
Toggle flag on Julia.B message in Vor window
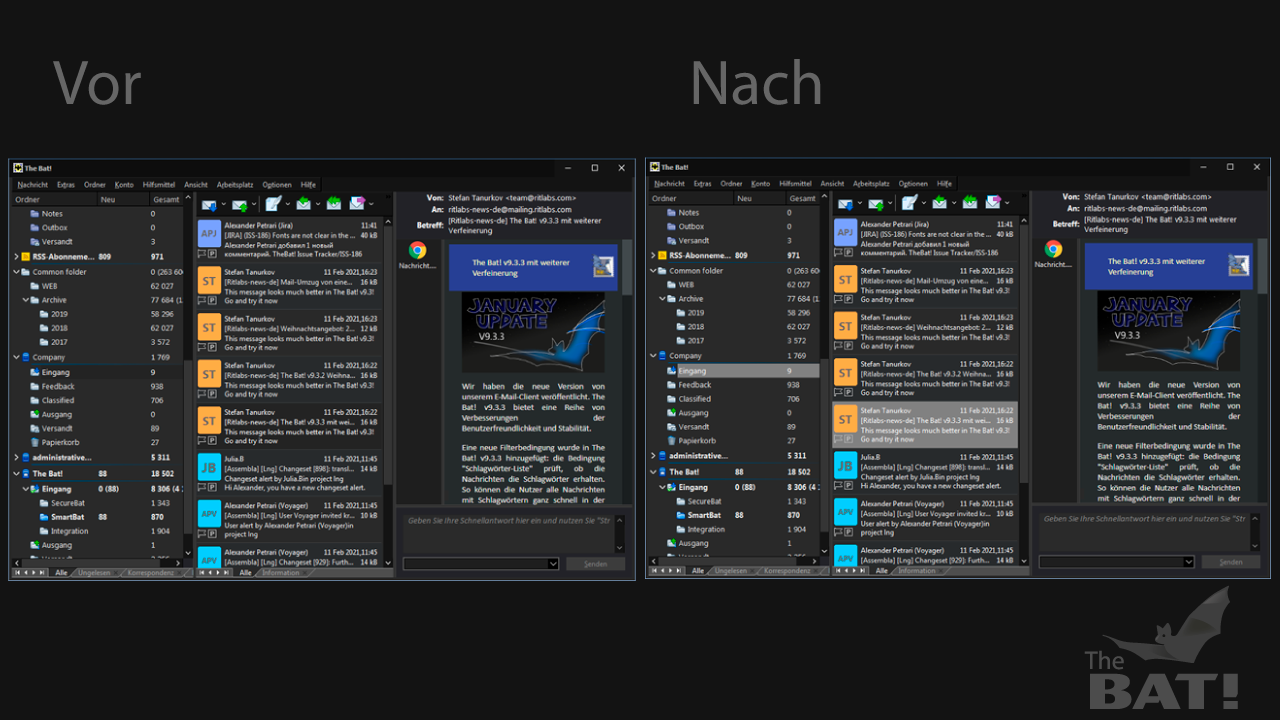click(201, 487)
